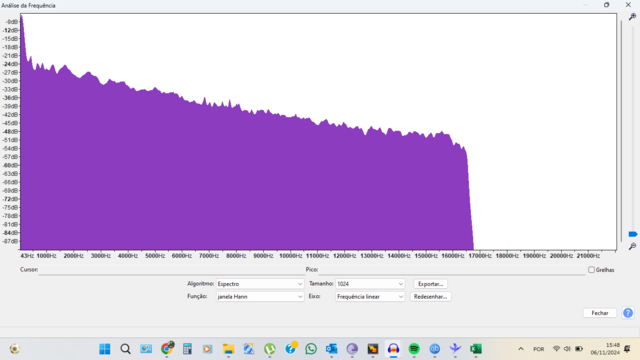Click the zoom out magnifier icon
Image resolution: width=640 pixels, height=360 pixels.
point(632,246)
